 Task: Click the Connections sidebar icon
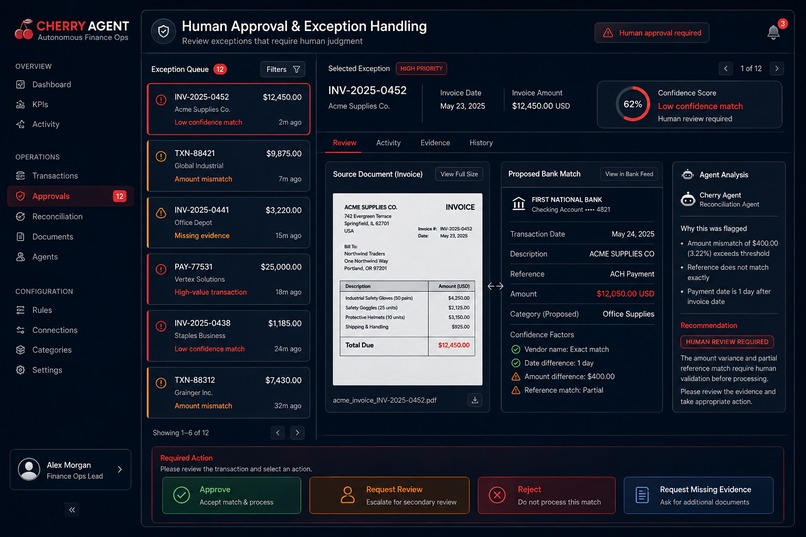pos(21,330)
